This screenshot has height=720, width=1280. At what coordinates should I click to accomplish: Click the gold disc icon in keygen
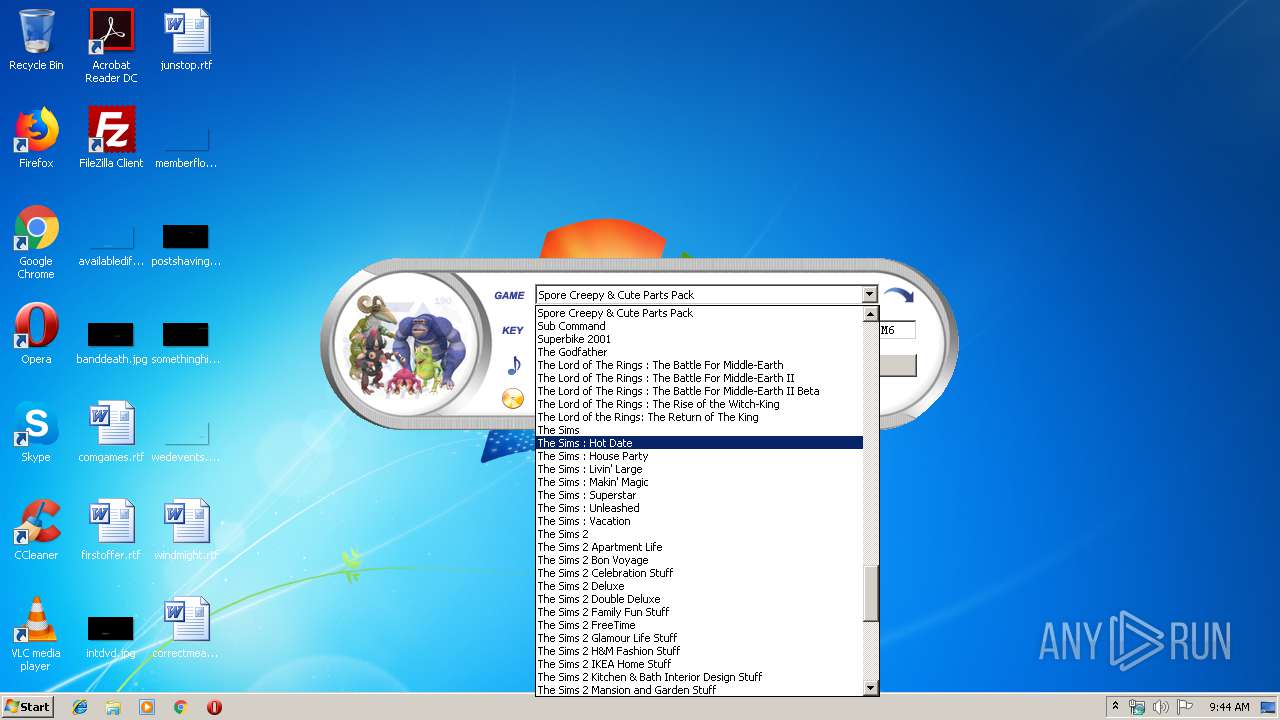(x=513, y=399)
